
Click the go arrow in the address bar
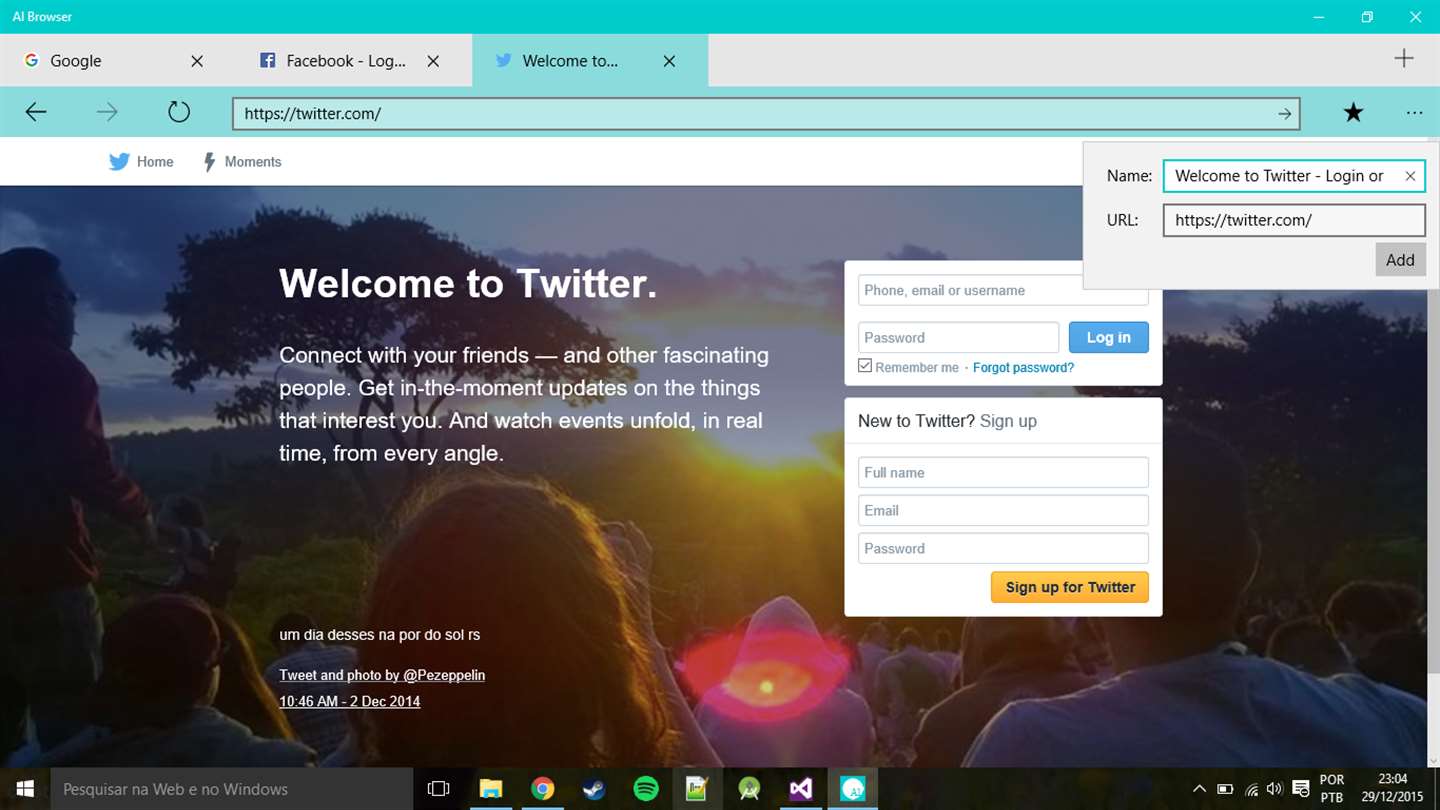1285,114
